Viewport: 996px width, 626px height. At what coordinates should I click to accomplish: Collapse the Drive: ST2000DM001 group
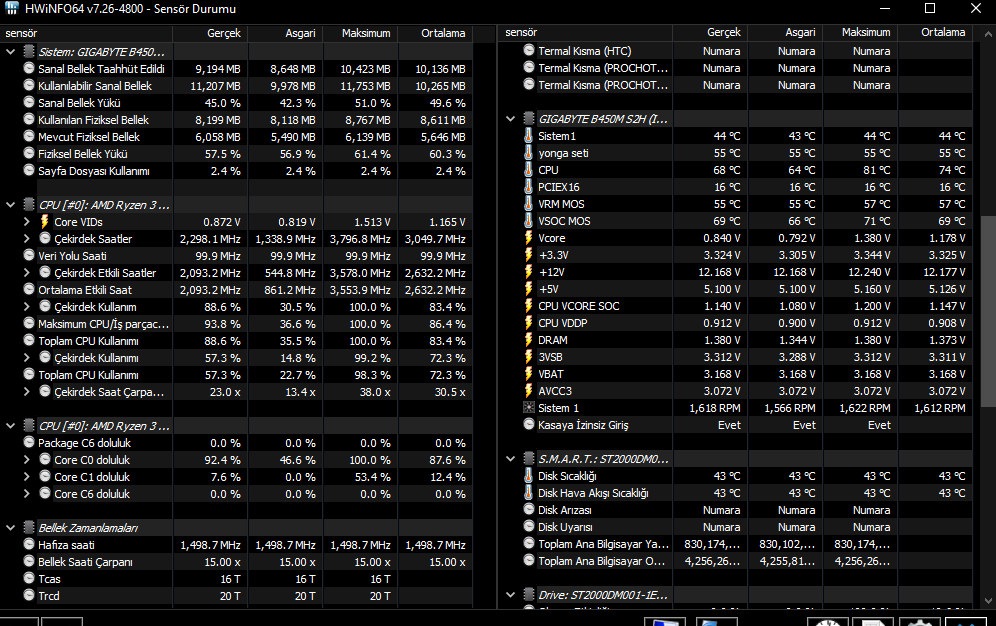511,595
